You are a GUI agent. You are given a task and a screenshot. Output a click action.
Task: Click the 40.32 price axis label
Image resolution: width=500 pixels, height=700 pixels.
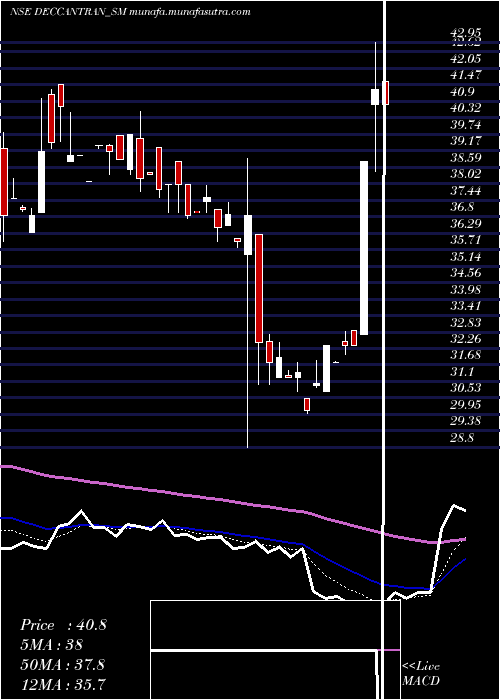point(466,108)
